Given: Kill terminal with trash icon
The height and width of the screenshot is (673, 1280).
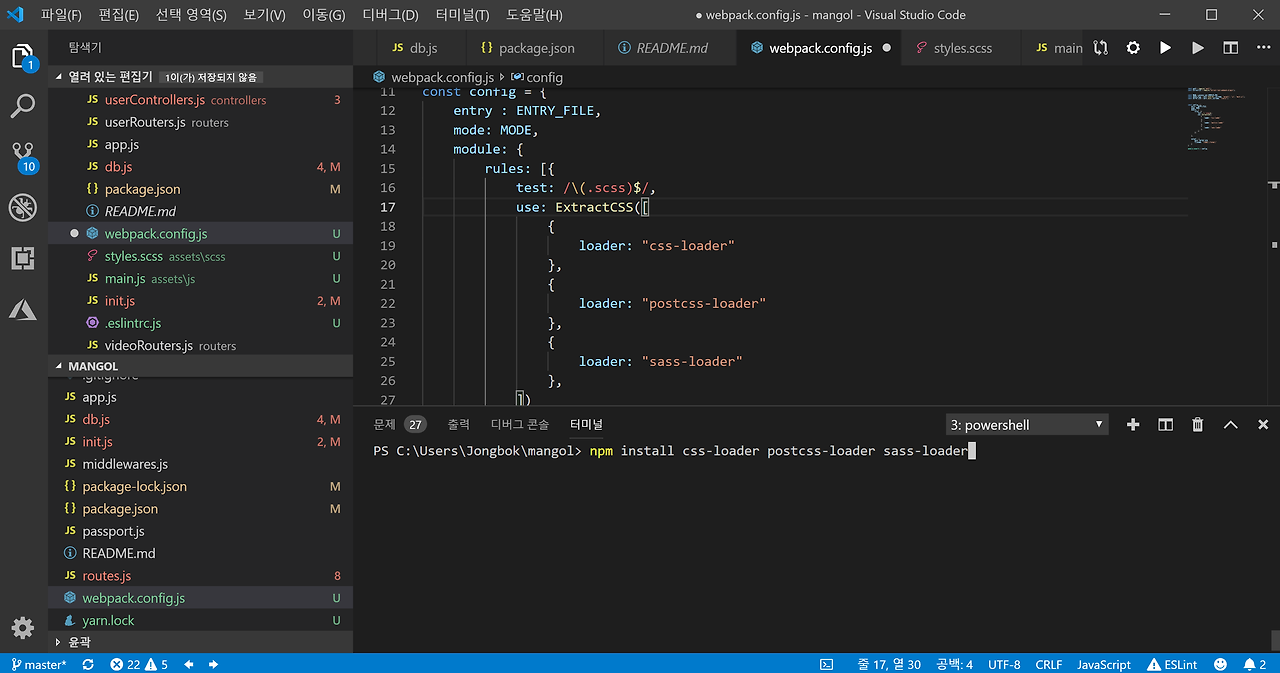Looking at the screenshot, I should [1197, 425].
